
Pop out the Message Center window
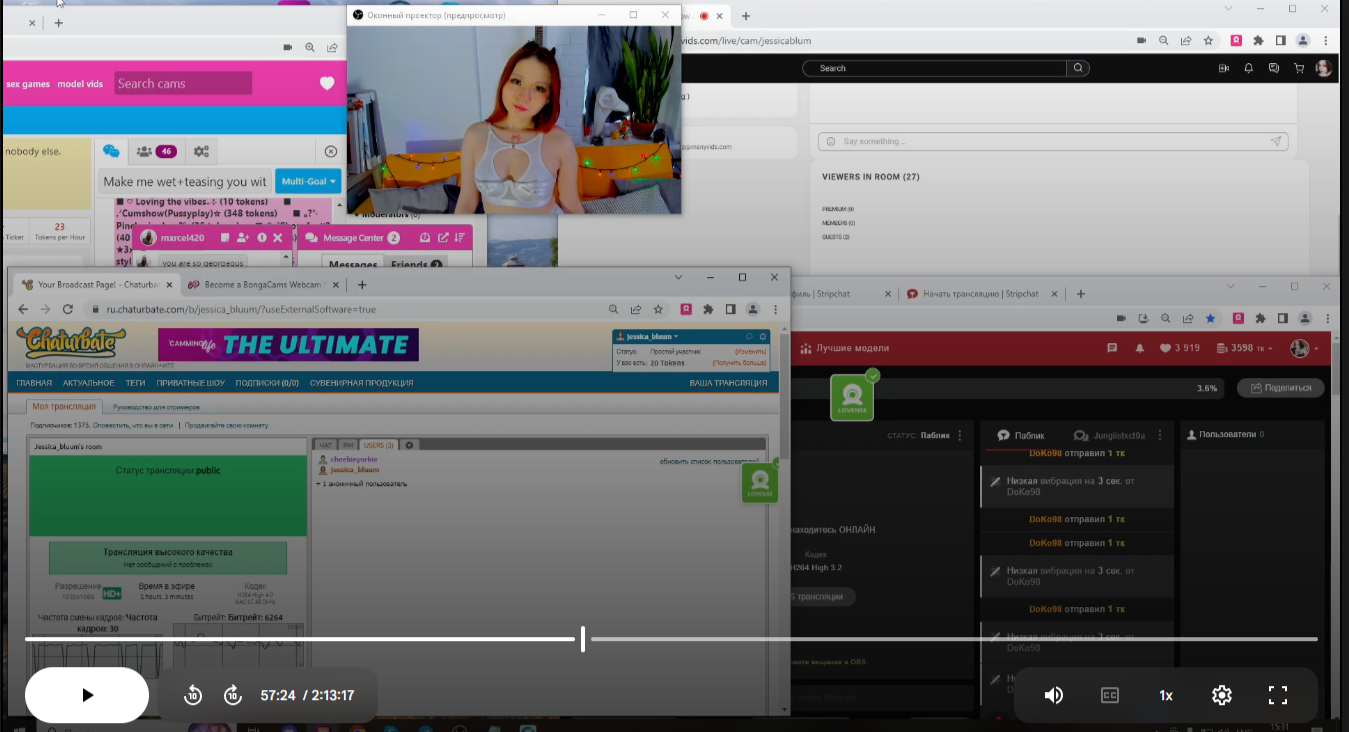coord(441,238)
